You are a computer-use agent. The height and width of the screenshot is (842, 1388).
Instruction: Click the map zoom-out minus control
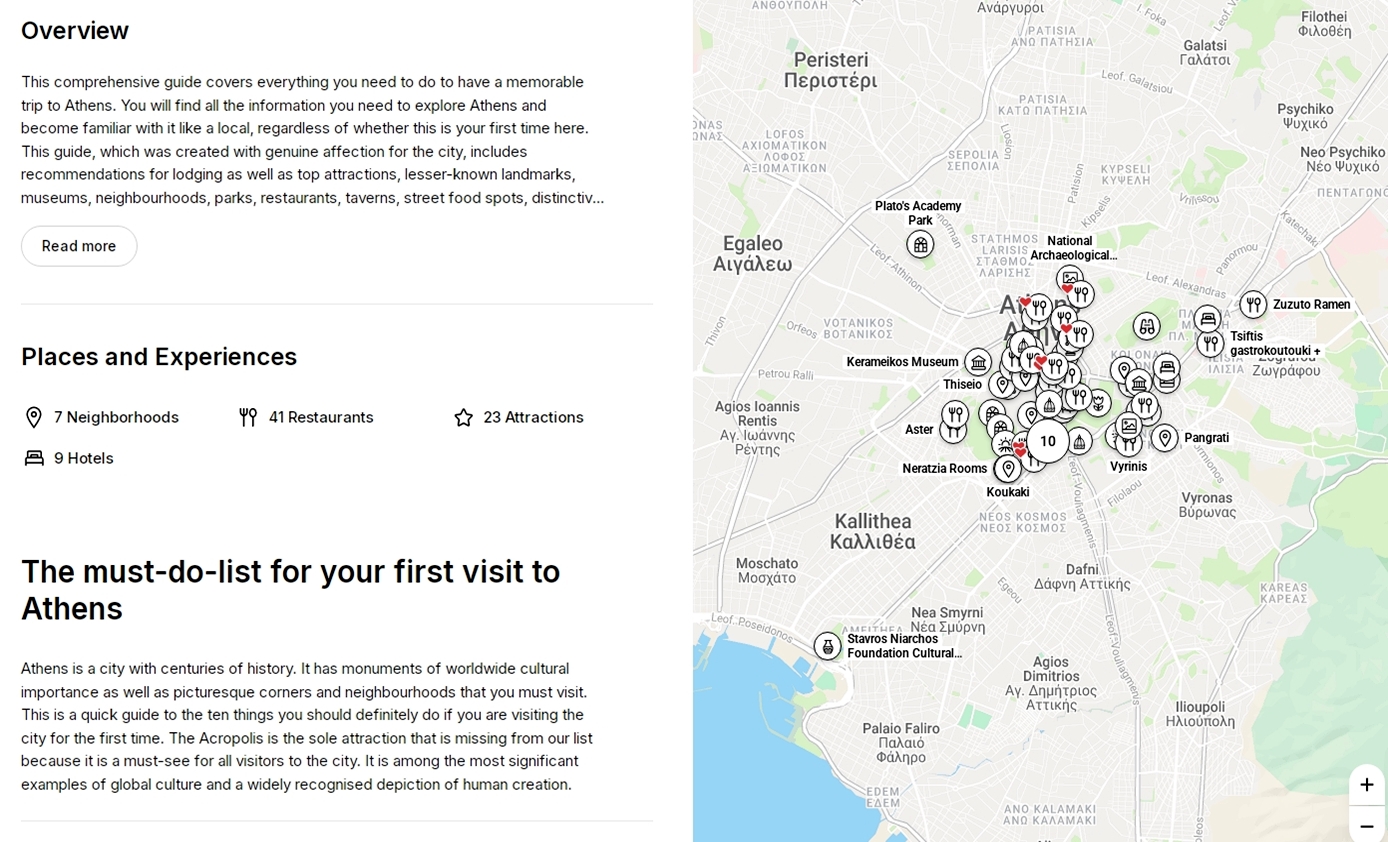[1366, 827]
